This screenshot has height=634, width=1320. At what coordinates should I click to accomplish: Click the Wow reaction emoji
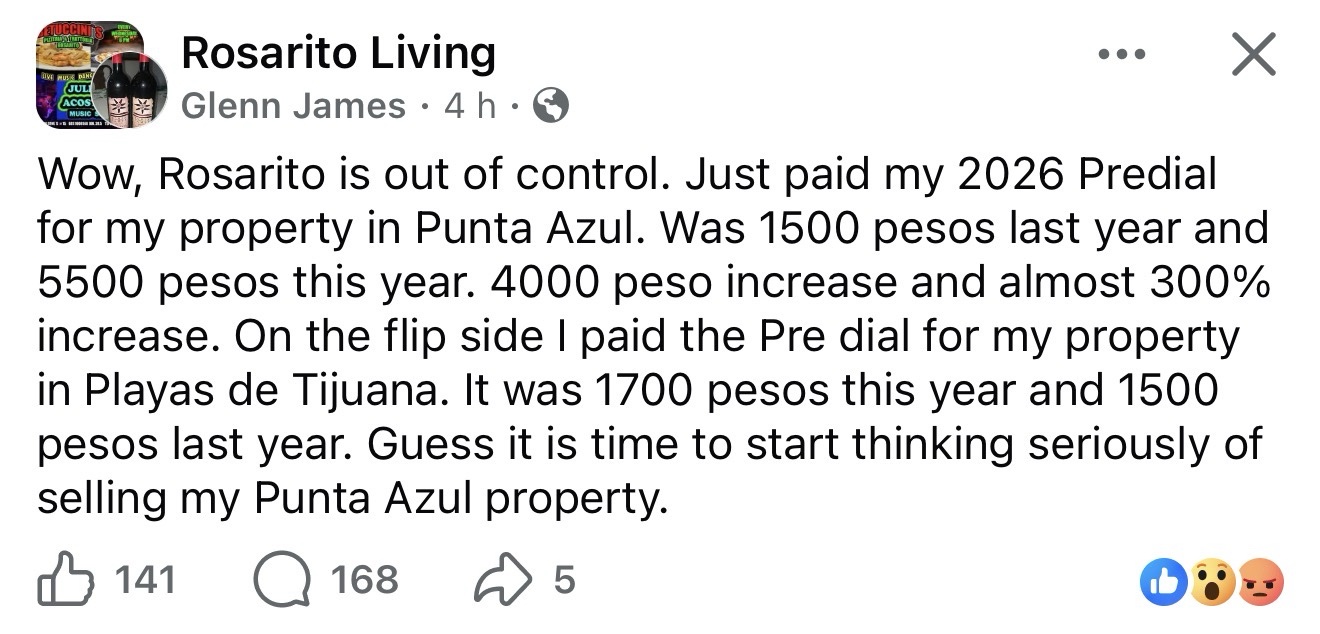click(x=1212, y=581)
